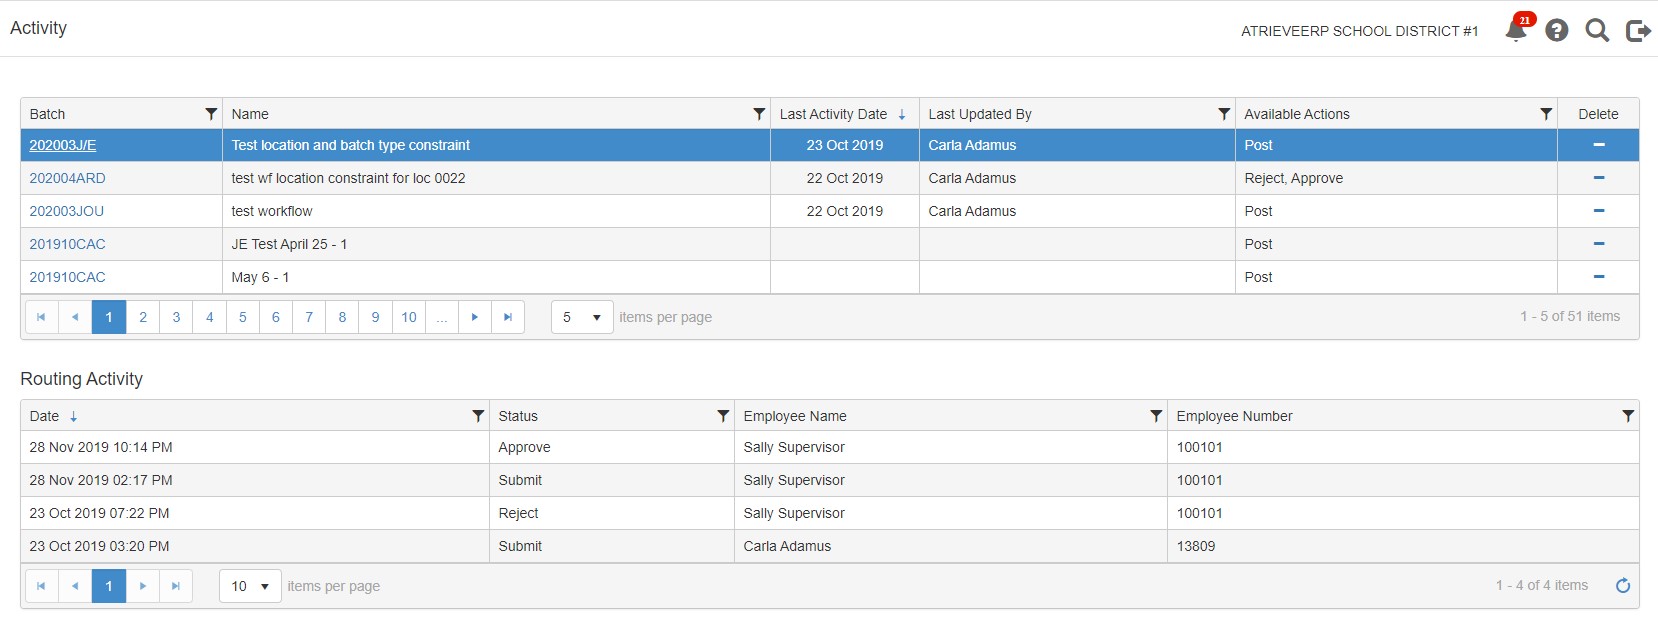Screen dimensions: 1658x631
Task: Click the sign out icon
Action: (1637, 31)
